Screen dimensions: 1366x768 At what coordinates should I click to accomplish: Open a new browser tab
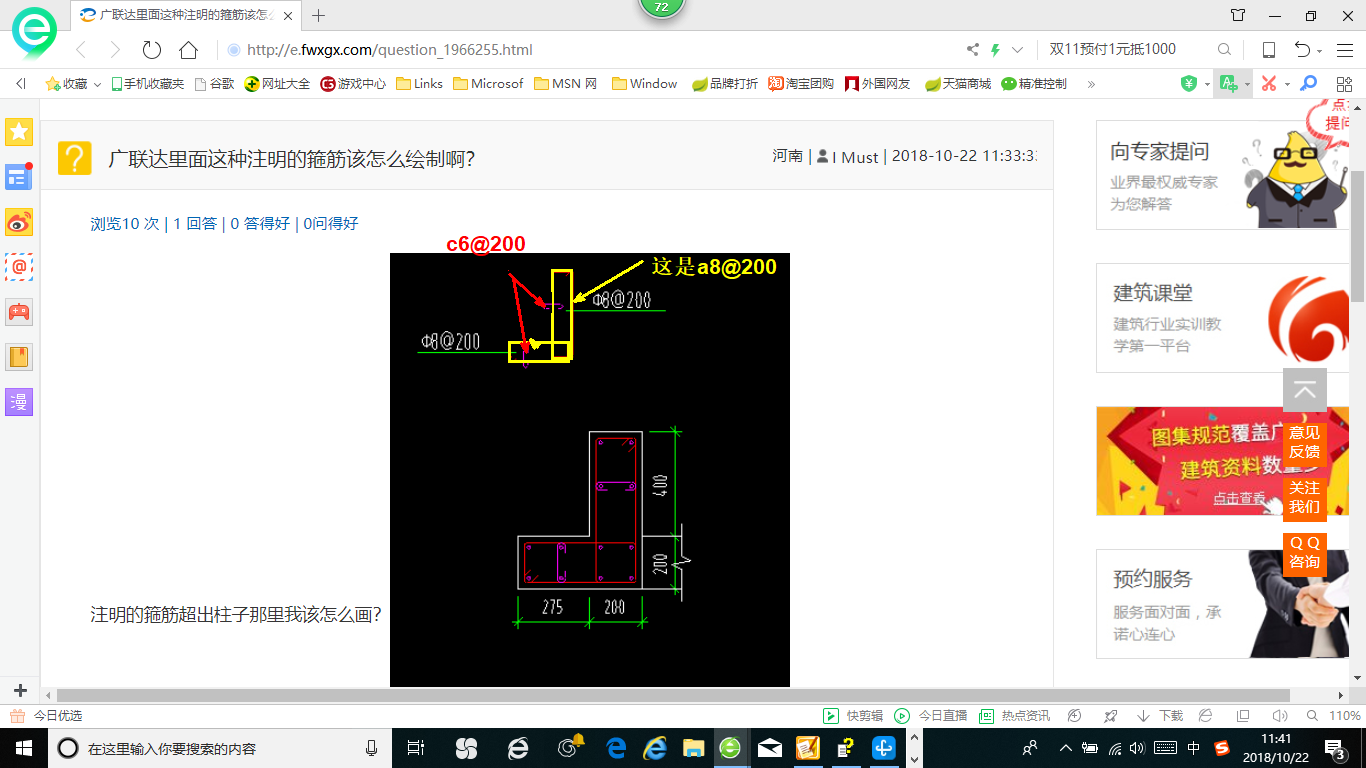(x=319, y=15)
